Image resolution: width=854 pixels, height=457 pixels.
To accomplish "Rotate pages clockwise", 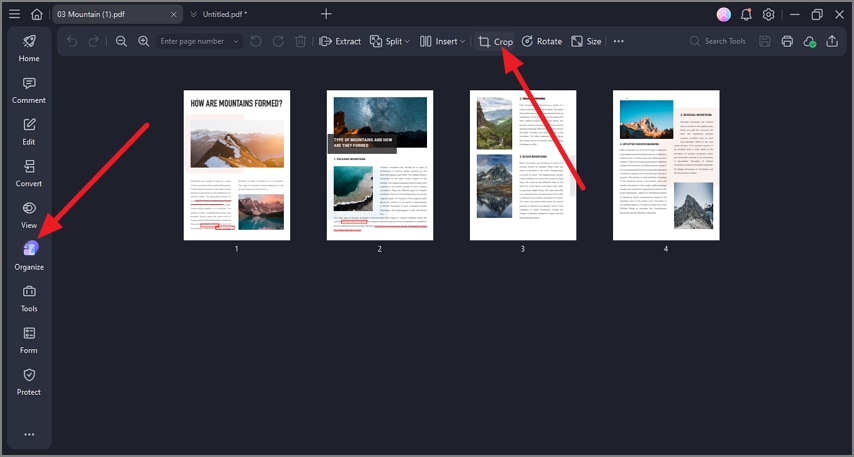I will [278, 41].
